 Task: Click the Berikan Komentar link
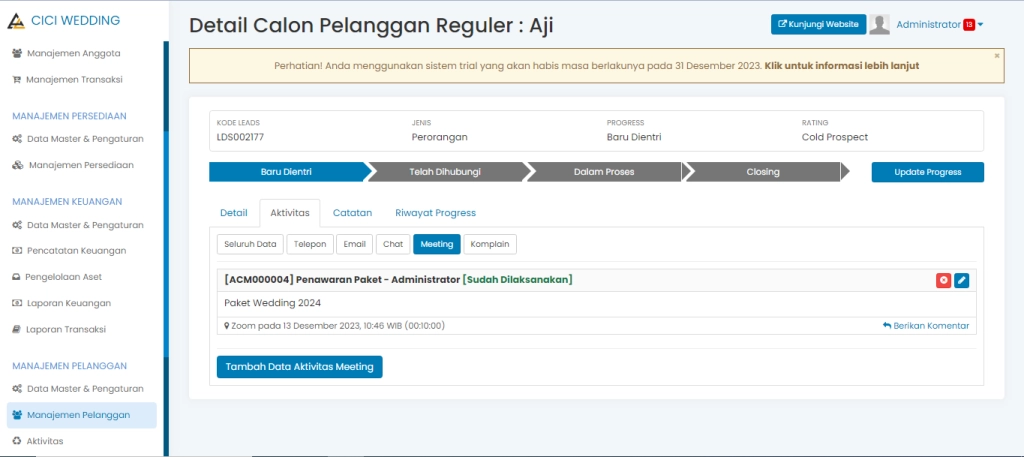click(926, 326)
